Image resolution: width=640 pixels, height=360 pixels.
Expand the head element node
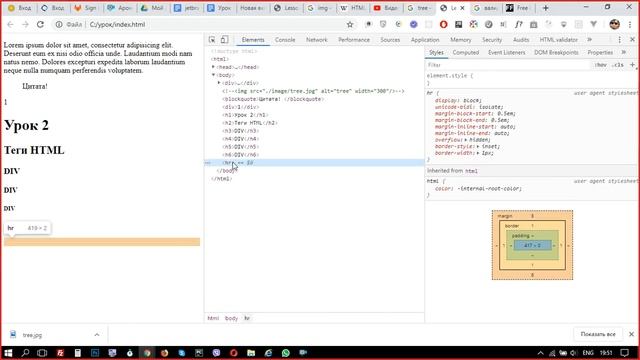213,67
